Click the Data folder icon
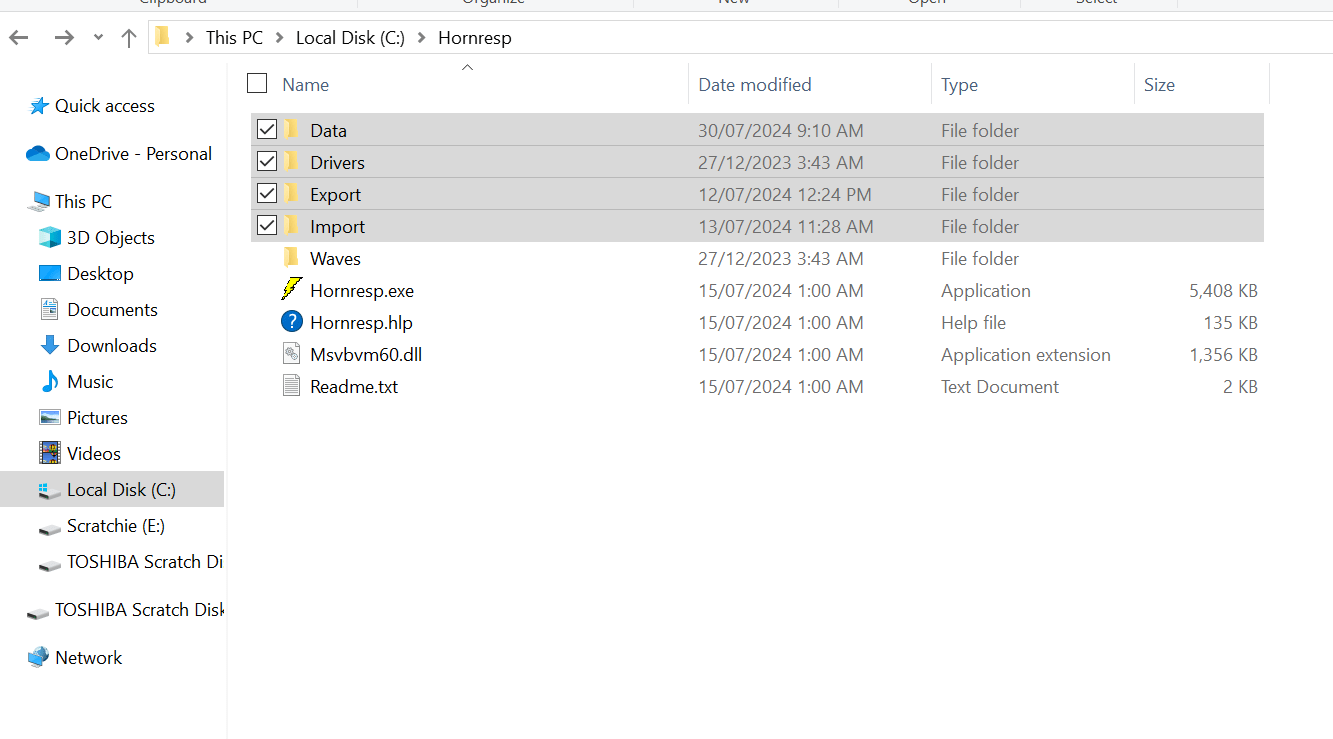 292,129
